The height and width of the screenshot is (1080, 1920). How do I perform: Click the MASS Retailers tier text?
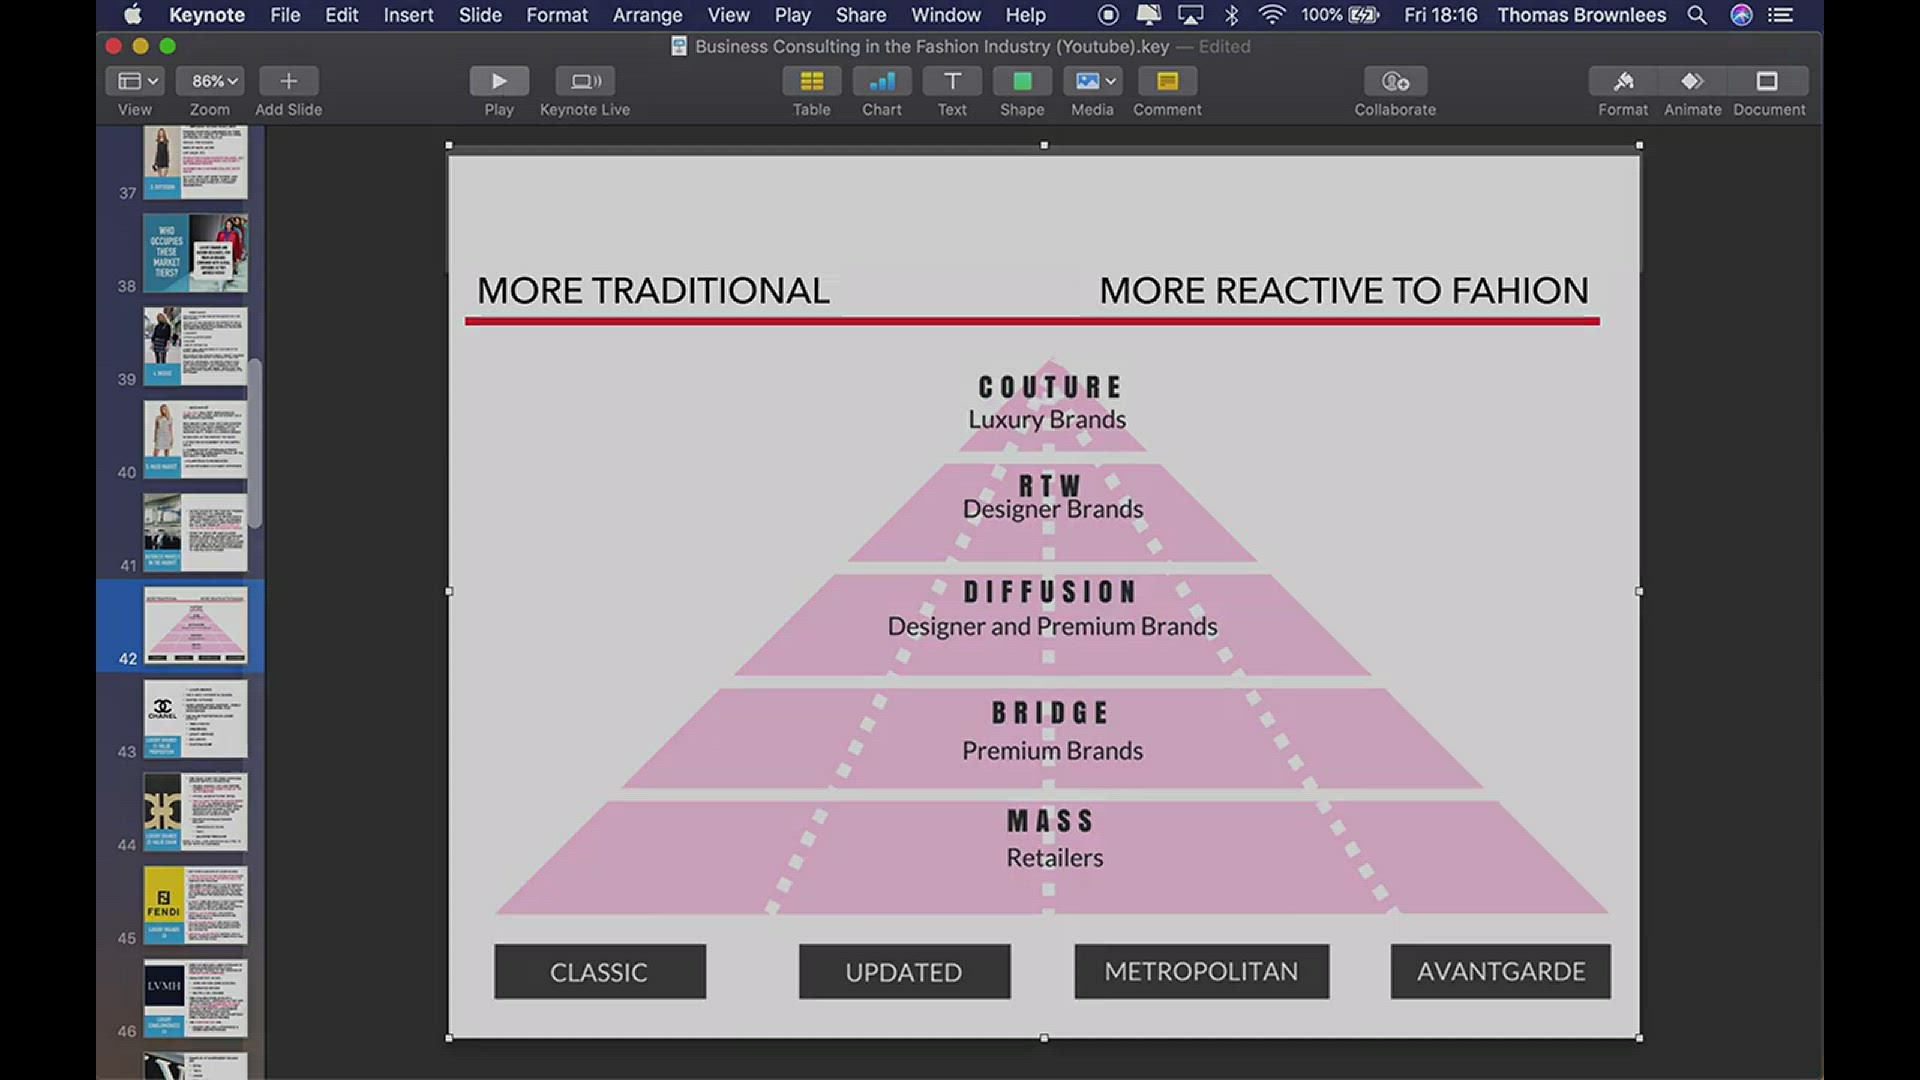coord(1053,838)
